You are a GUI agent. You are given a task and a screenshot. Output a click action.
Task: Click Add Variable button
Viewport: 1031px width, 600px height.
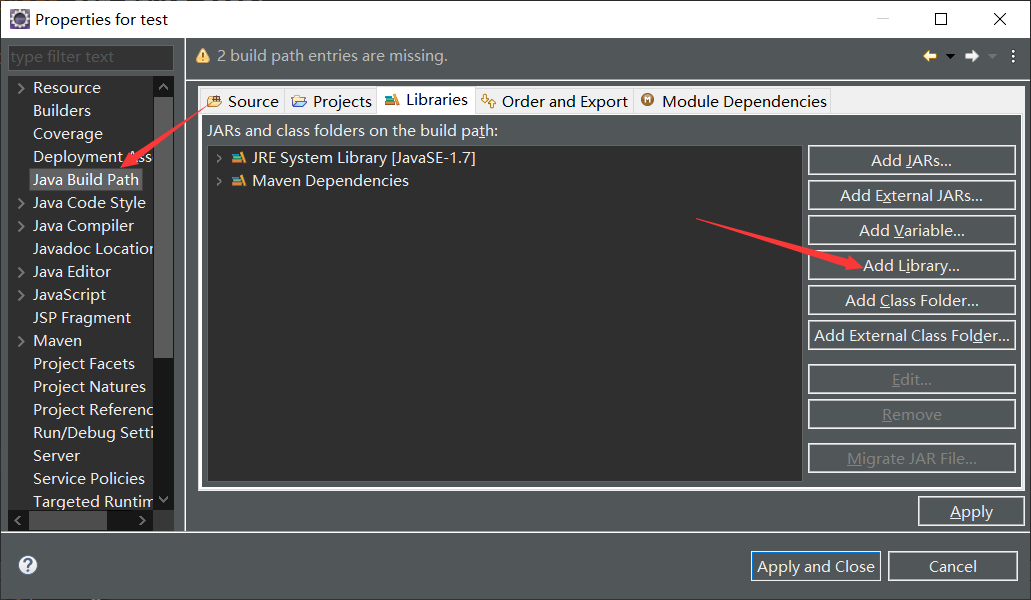911,231
